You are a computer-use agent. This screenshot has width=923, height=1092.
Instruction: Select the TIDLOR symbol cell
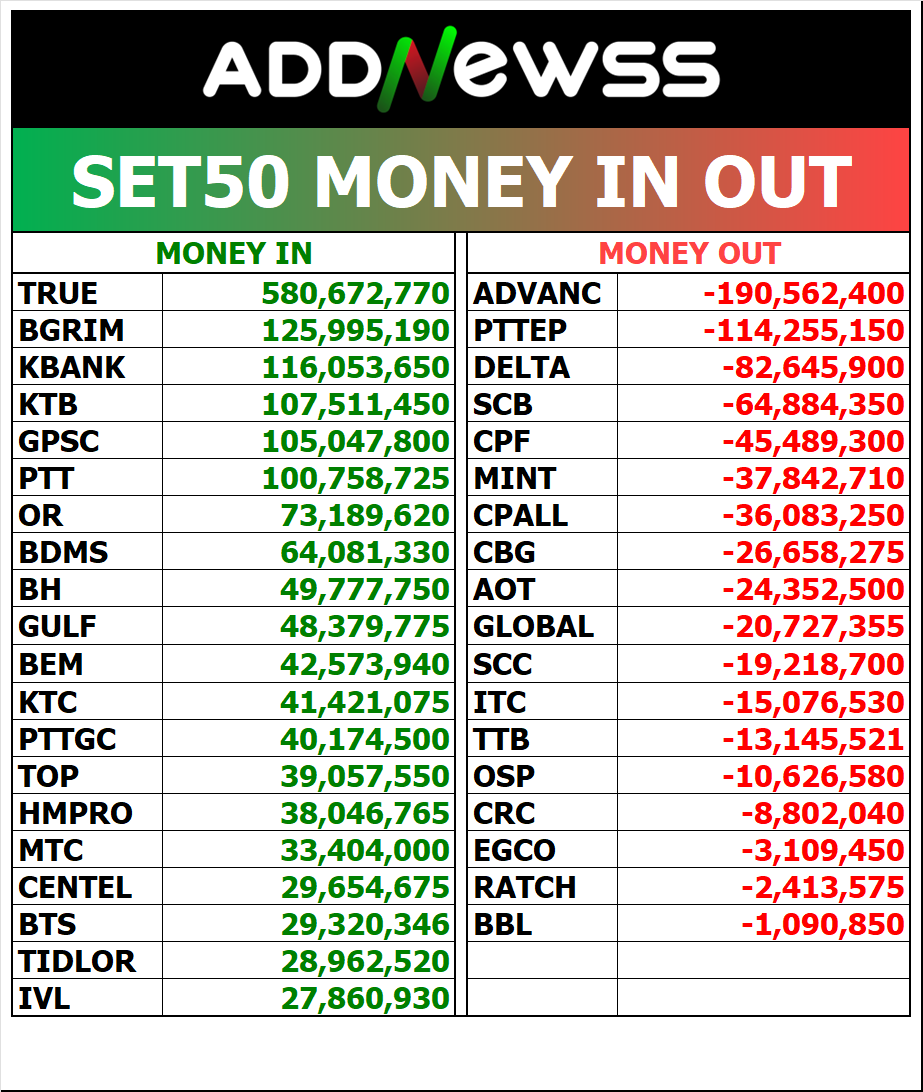pyautogui.click(x=77, y=961)
